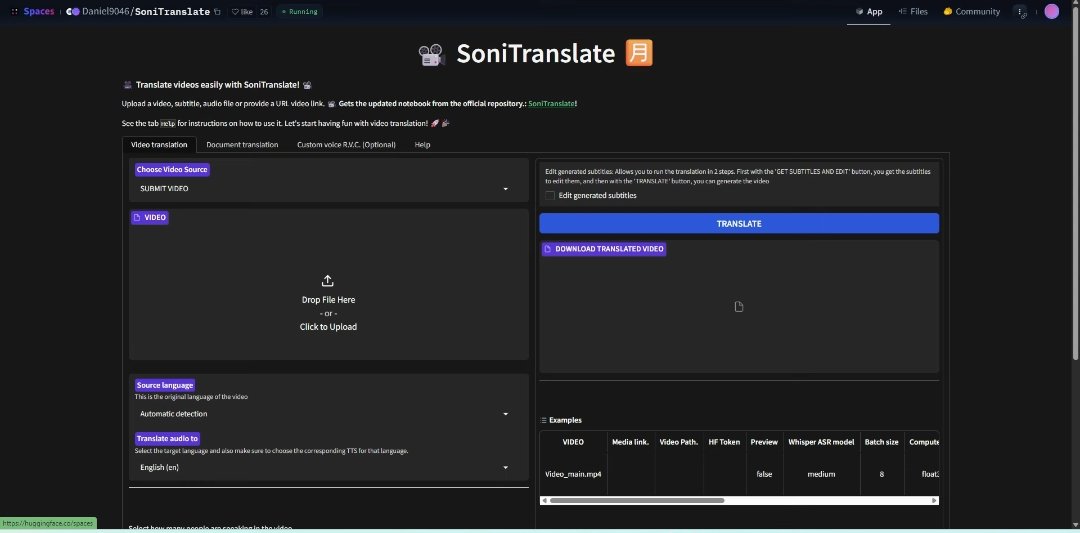Switch to the App tab

click(869, 12)
